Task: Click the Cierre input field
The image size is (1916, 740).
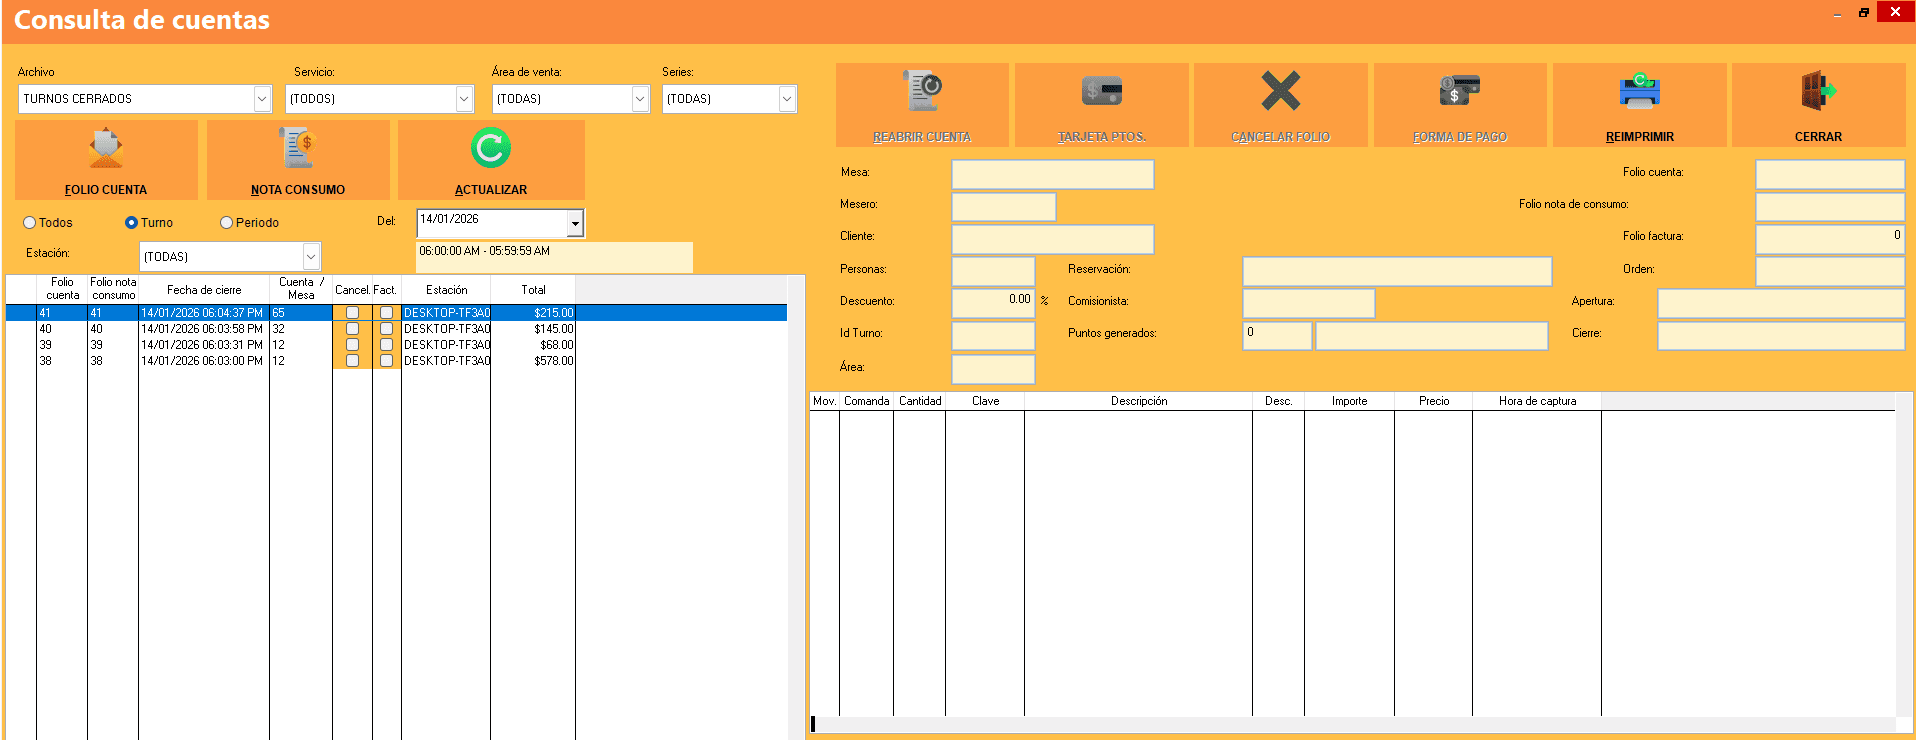Action: (x=1781, y=336)
